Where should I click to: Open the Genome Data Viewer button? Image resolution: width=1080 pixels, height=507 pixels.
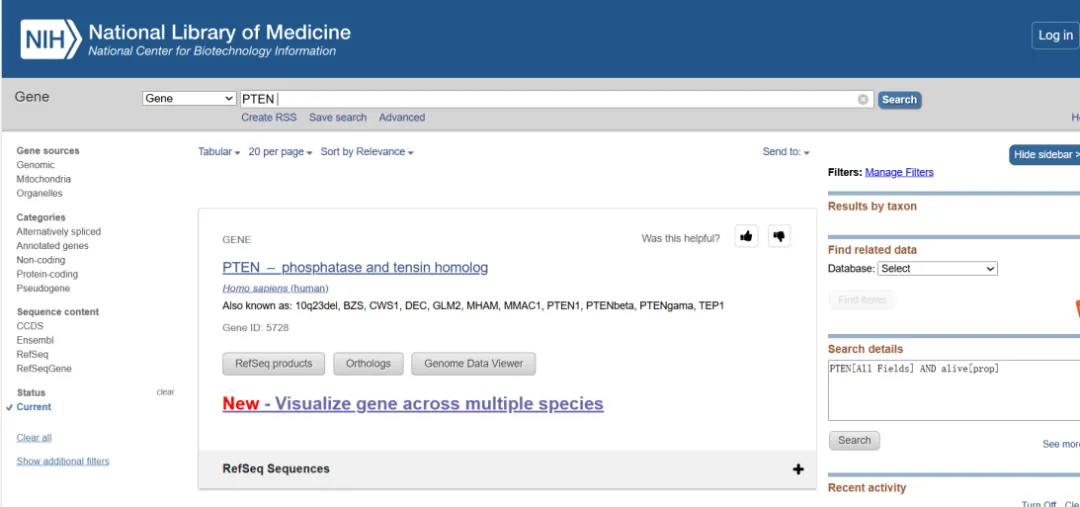click(x=473, y=364)
